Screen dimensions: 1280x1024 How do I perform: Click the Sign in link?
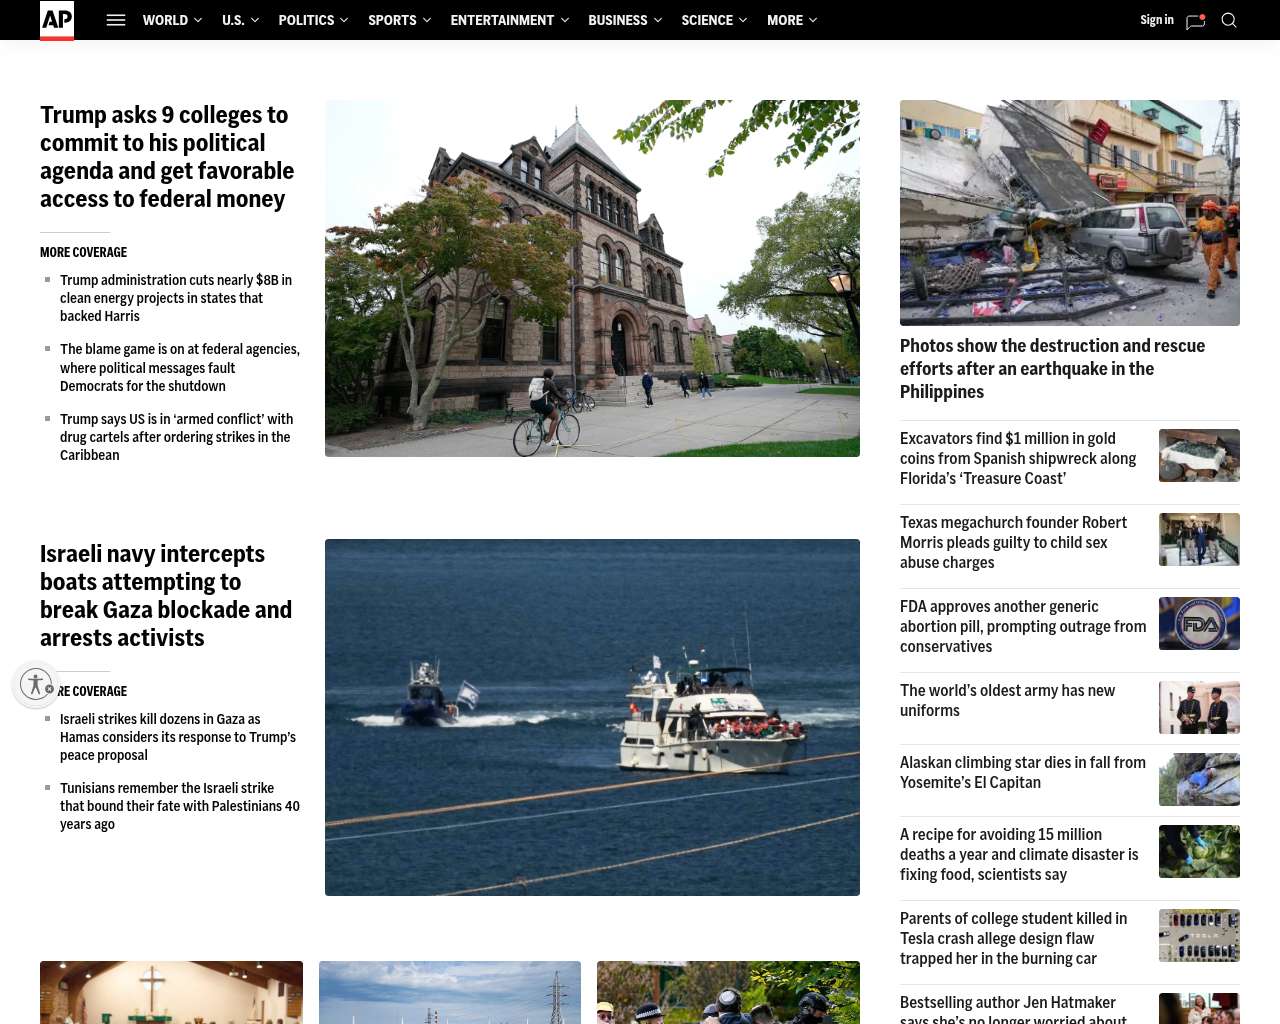coord(1156,20)
